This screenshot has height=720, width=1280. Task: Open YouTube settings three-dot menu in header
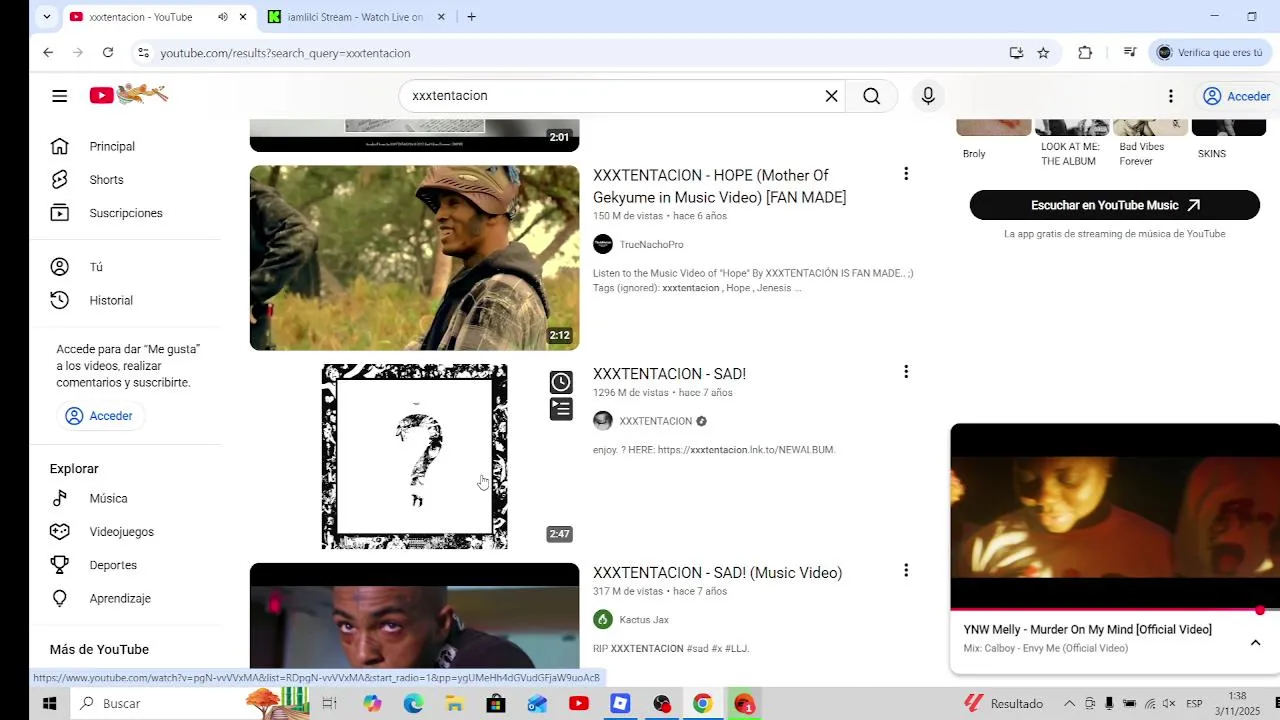pos(1171,96)
